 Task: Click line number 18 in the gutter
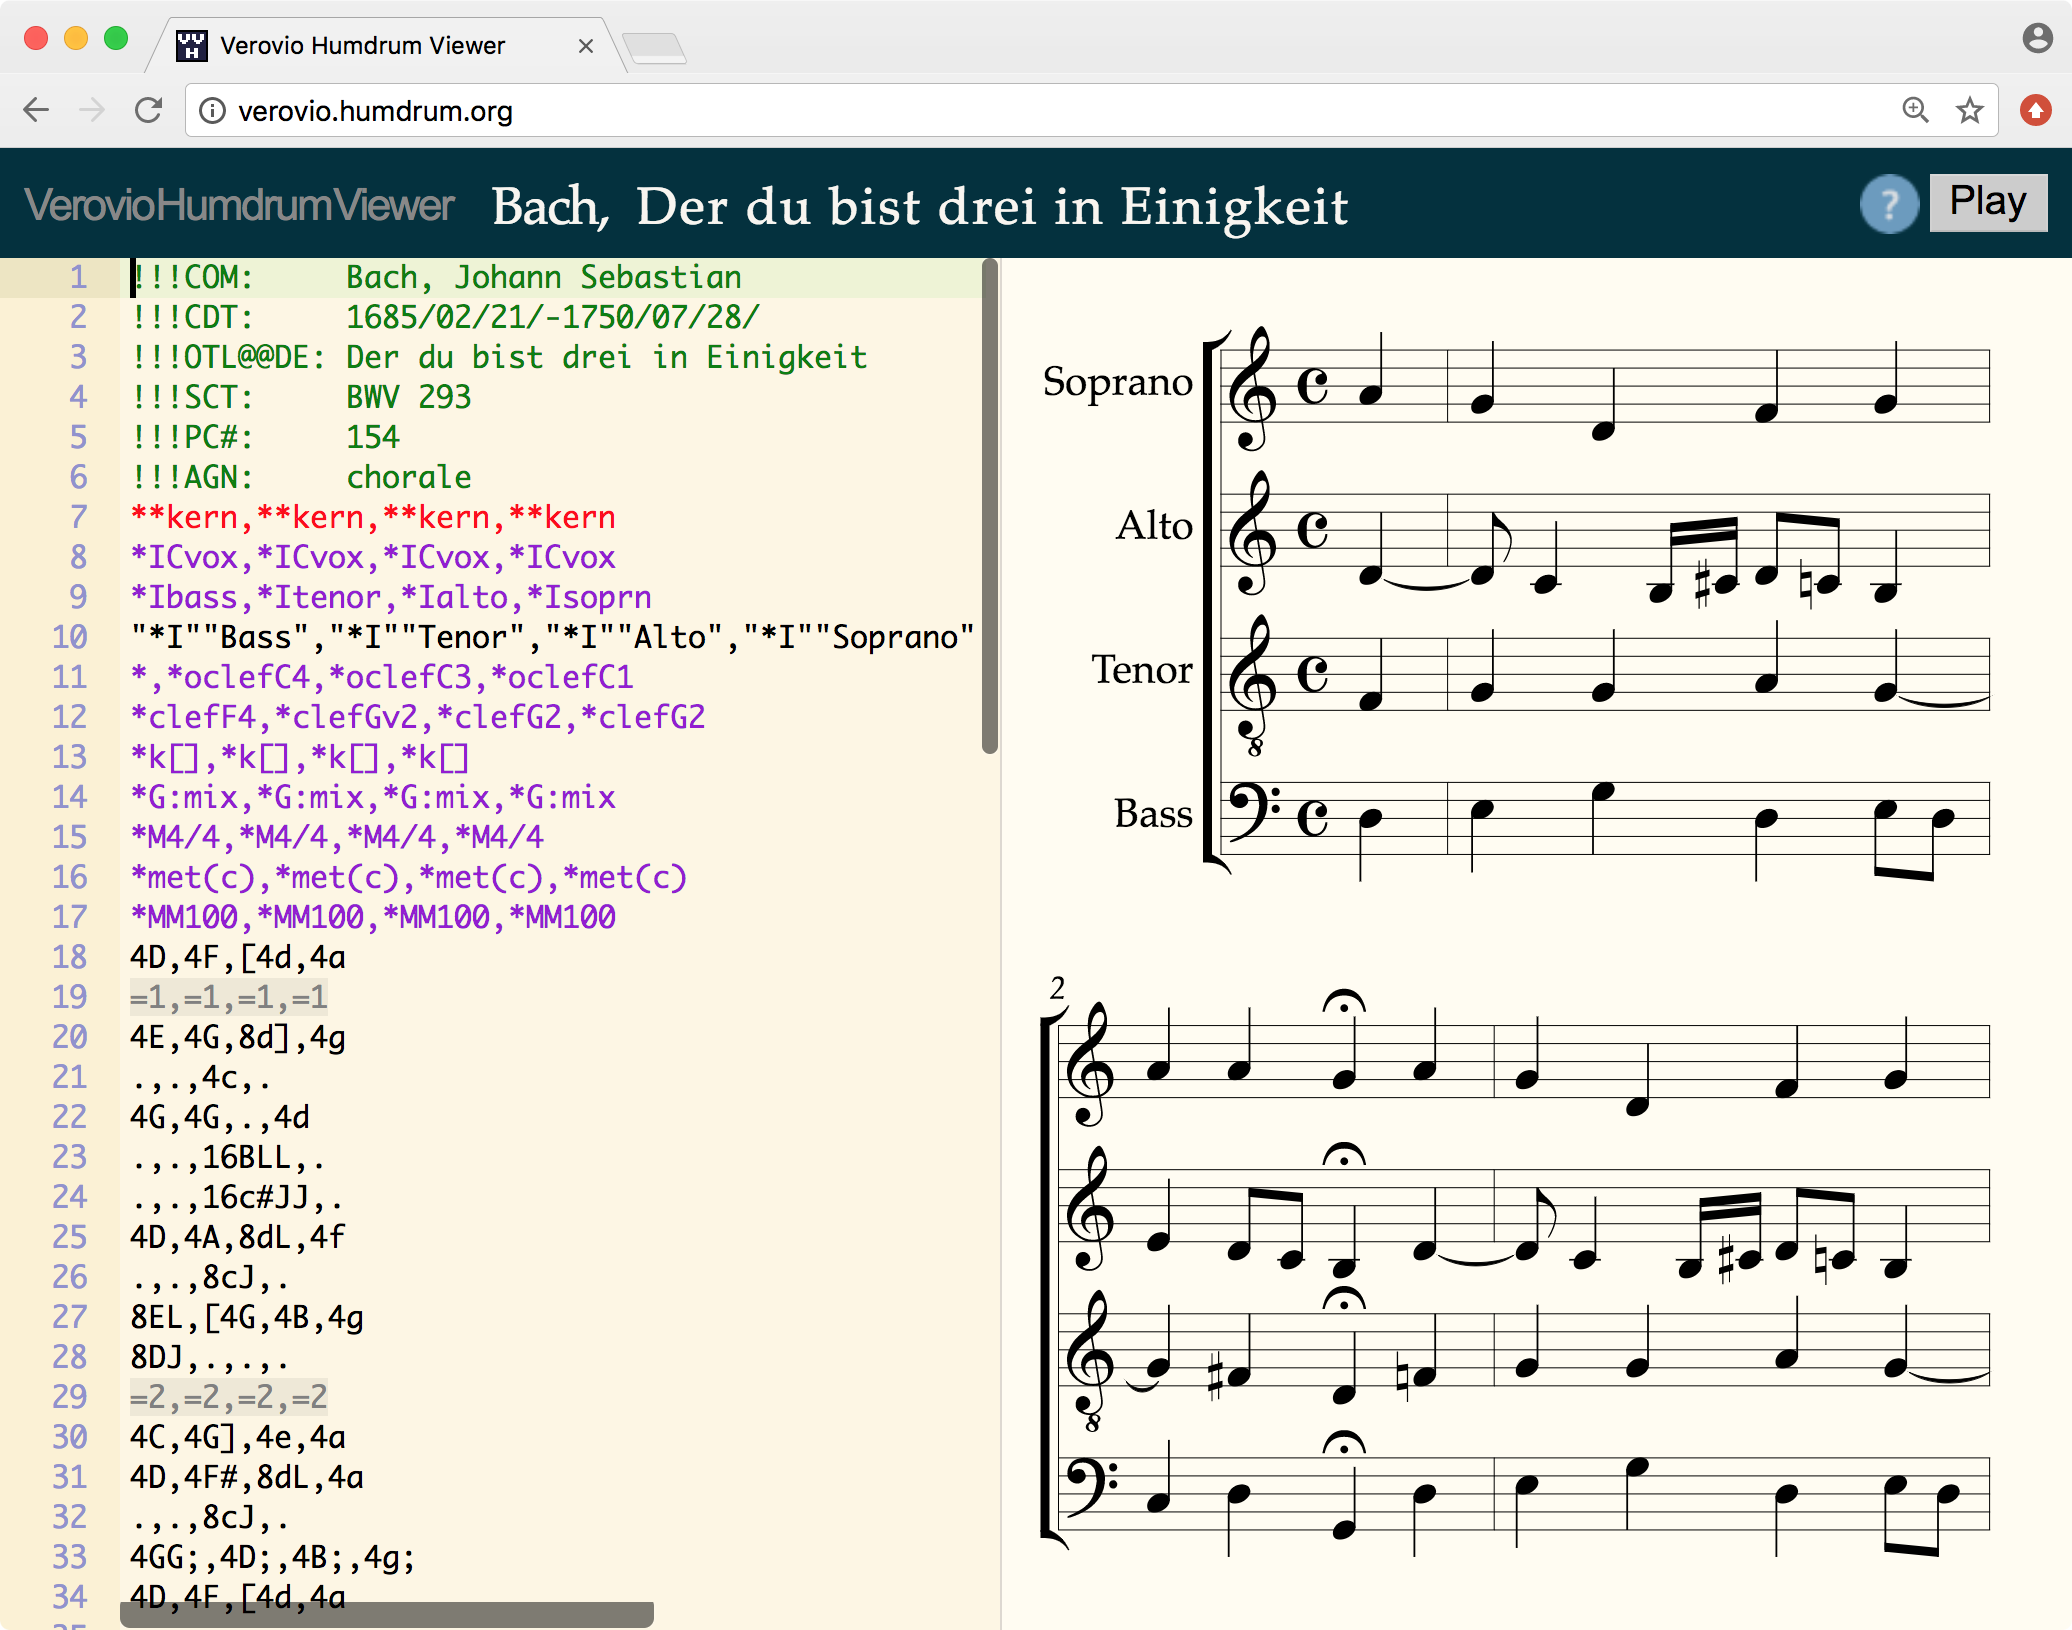(x=69, y=957)
